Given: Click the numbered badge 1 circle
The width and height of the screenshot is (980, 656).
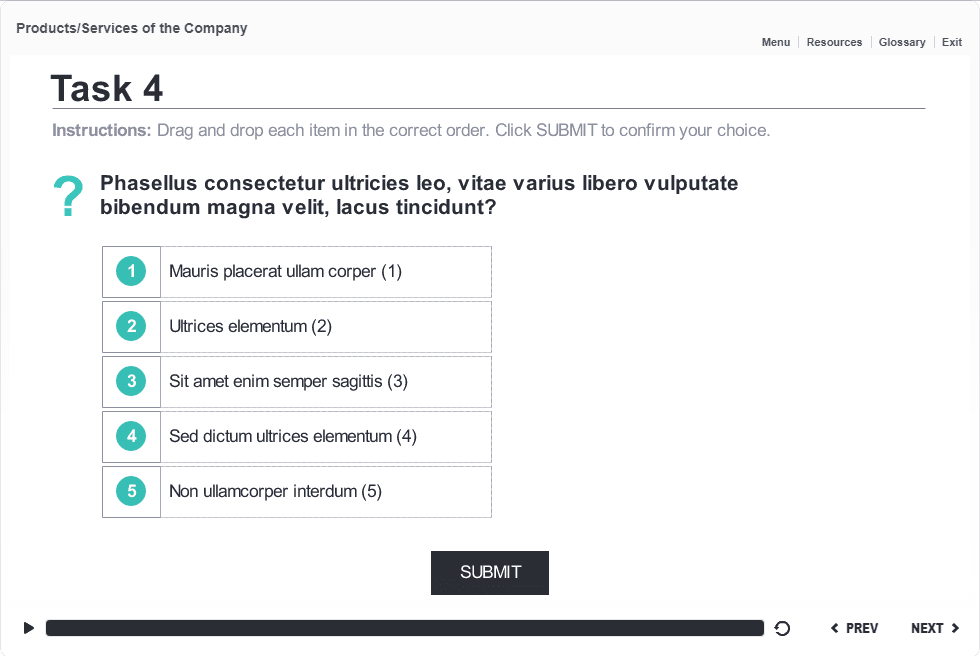Looking at the screenshot, I should click(130, 271).
